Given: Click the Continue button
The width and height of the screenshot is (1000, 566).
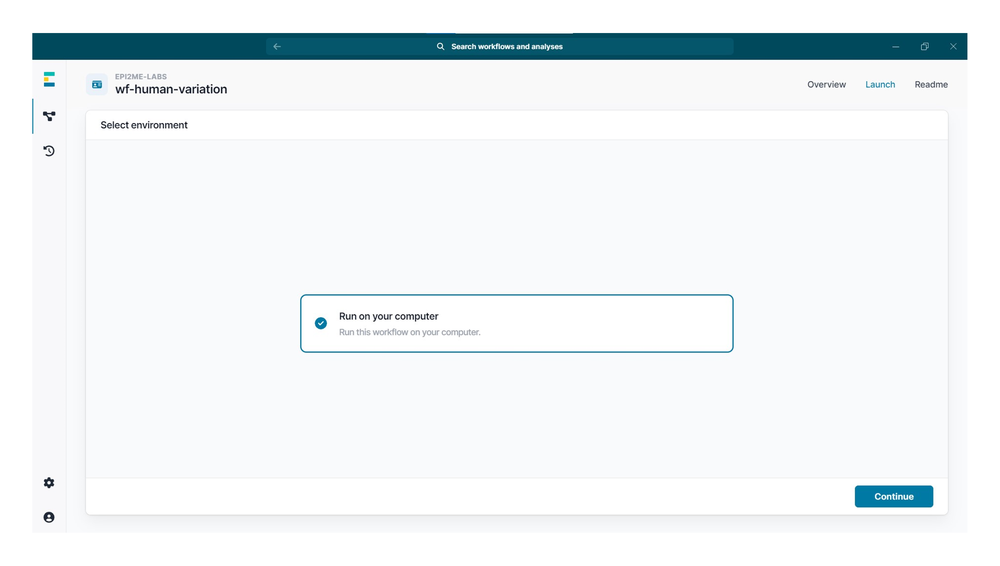Looking at the screenshot, I should coord(893,496).
